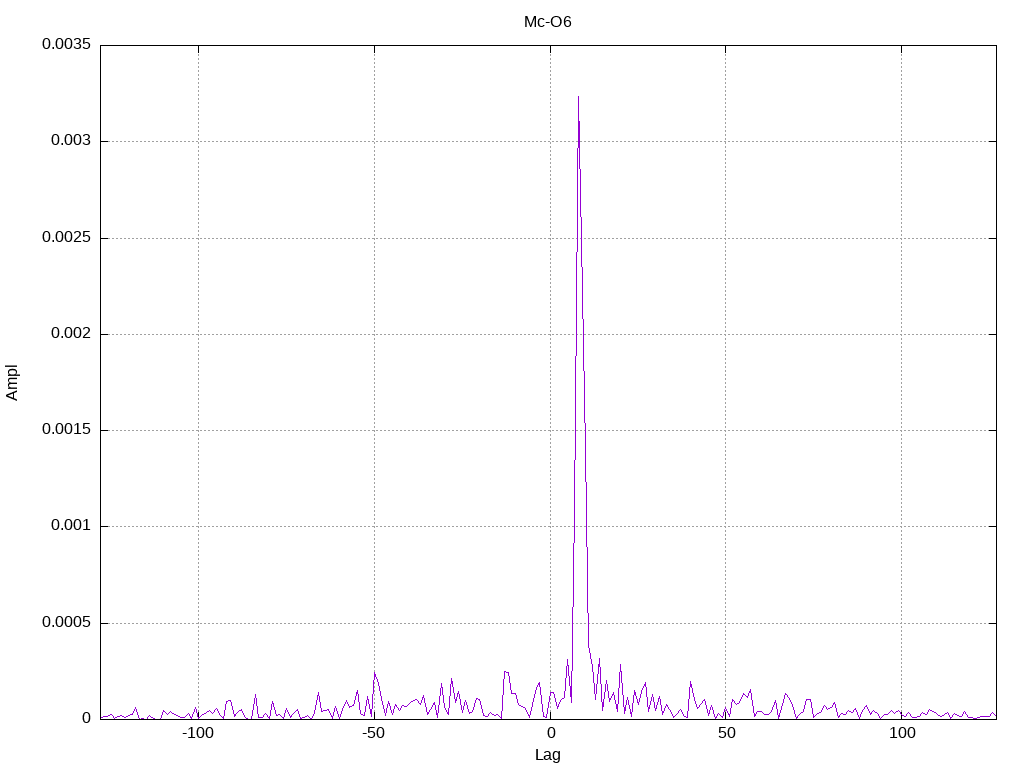1024x768 pixels.
Task: Click the plot title Mc-O6
Action: pyautogui.click(x=547, y=22)
